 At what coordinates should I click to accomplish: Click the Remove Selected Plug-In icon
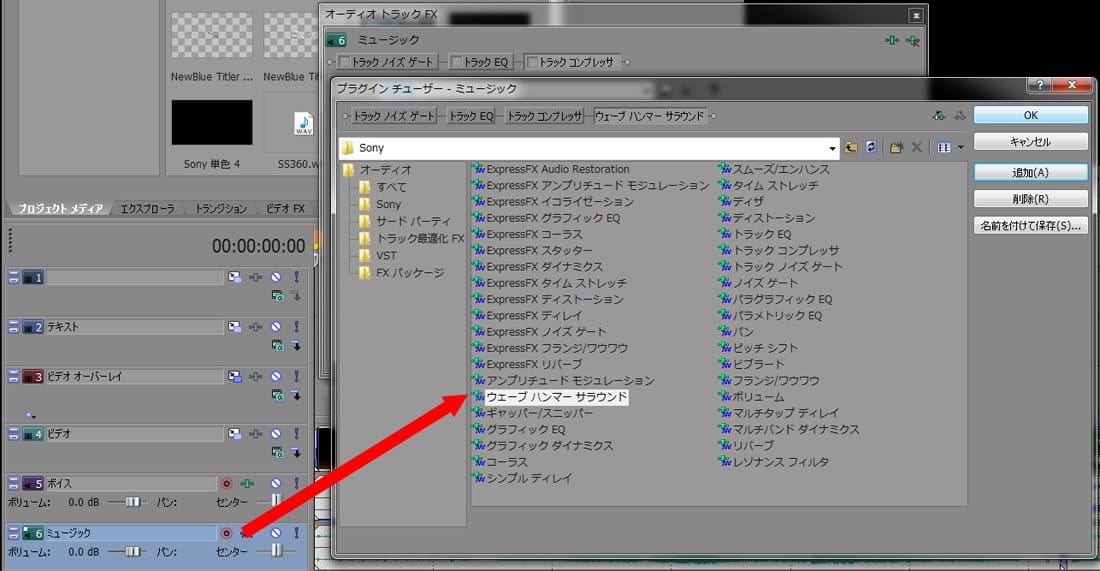pyautogui.click(x=911, y=40)
